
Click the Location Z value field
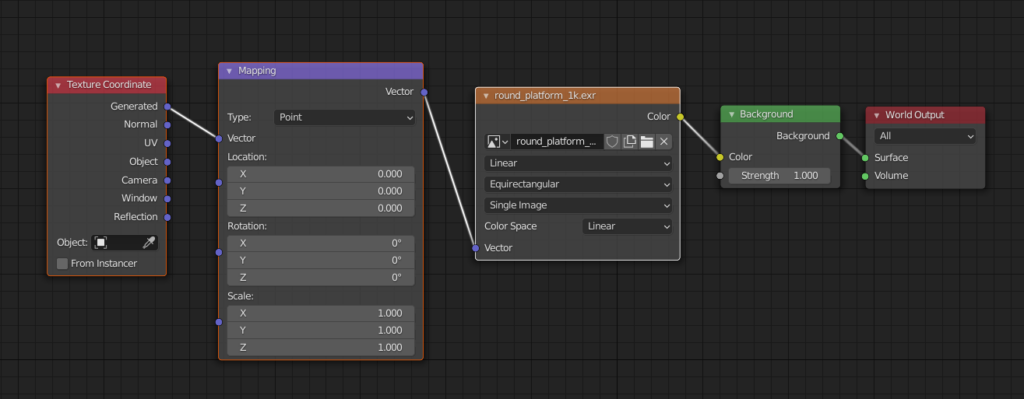[321, 208]
